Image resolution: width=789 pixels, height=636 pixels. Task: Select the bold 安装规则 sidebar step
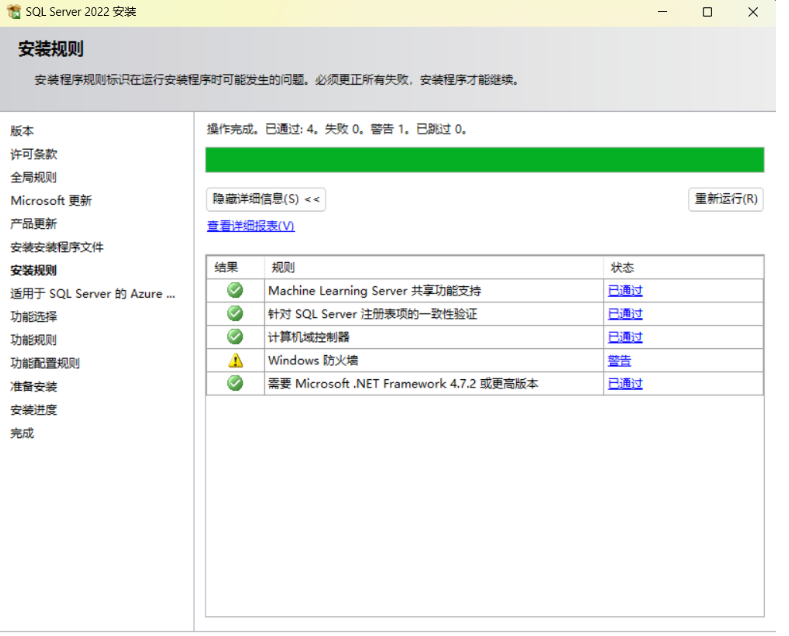[34, 270]
